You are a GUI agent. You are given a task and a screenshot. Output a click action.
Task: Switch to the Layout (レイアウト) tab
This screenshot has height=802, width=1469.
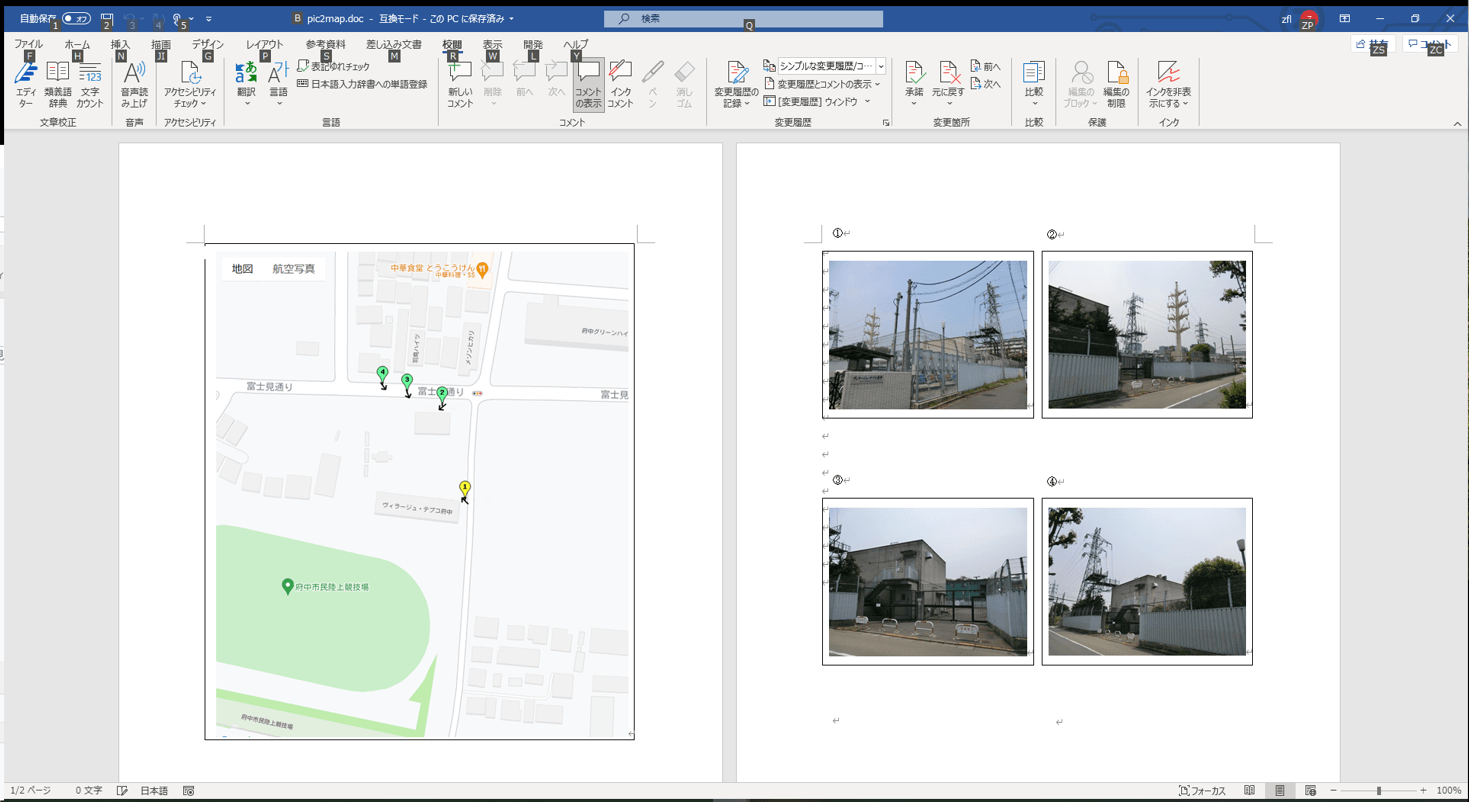click(x=265, y=45)
